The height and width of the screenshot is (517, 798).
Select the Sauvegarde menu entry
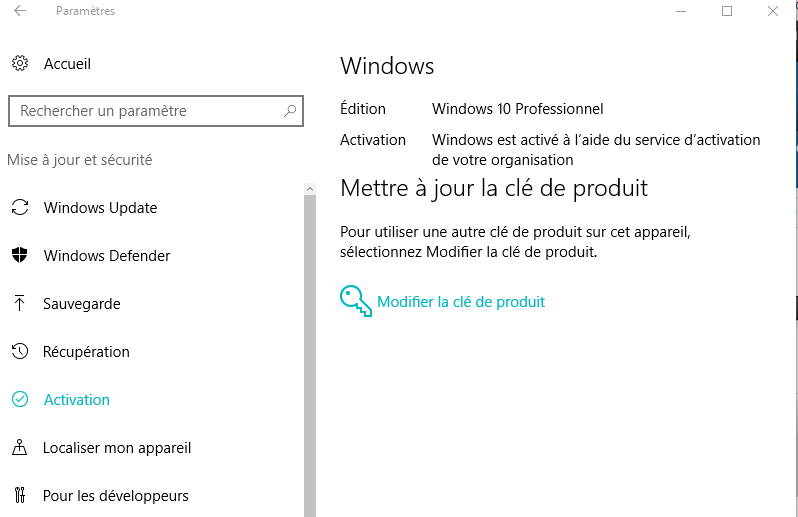[84, 304]
